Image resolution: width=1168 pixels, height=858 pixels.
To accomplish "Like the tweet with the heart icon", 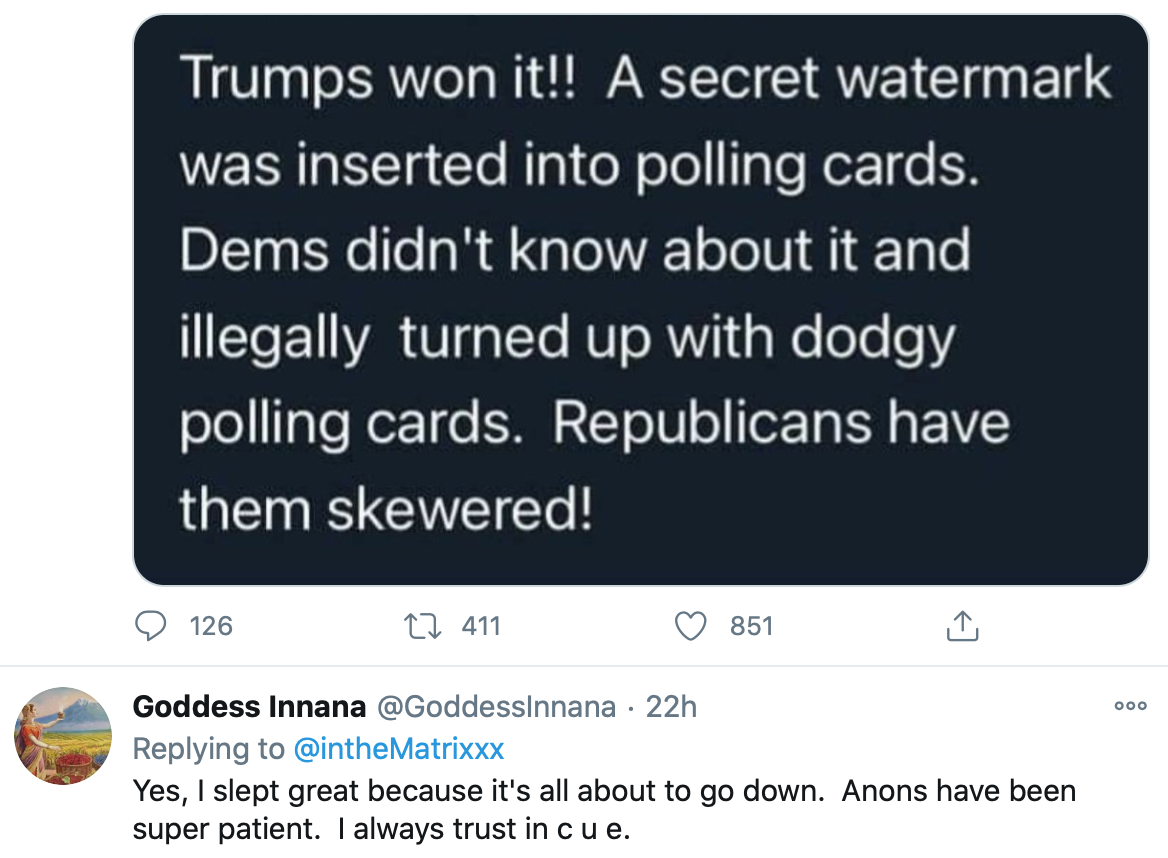I will pyautogui.click(x=690, y=626).
